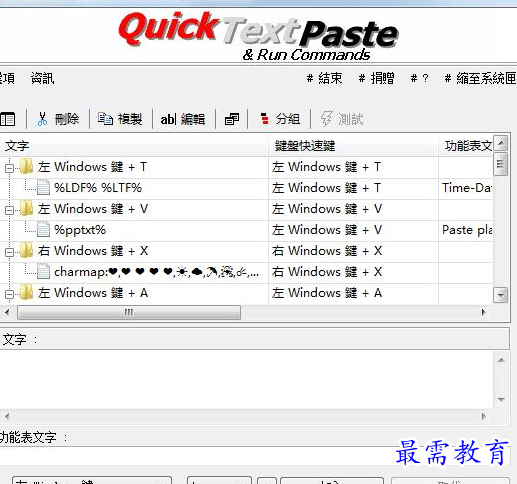517x484 pixels.
Task: Click the document icon beside %pptxt%
Action: 43,229
